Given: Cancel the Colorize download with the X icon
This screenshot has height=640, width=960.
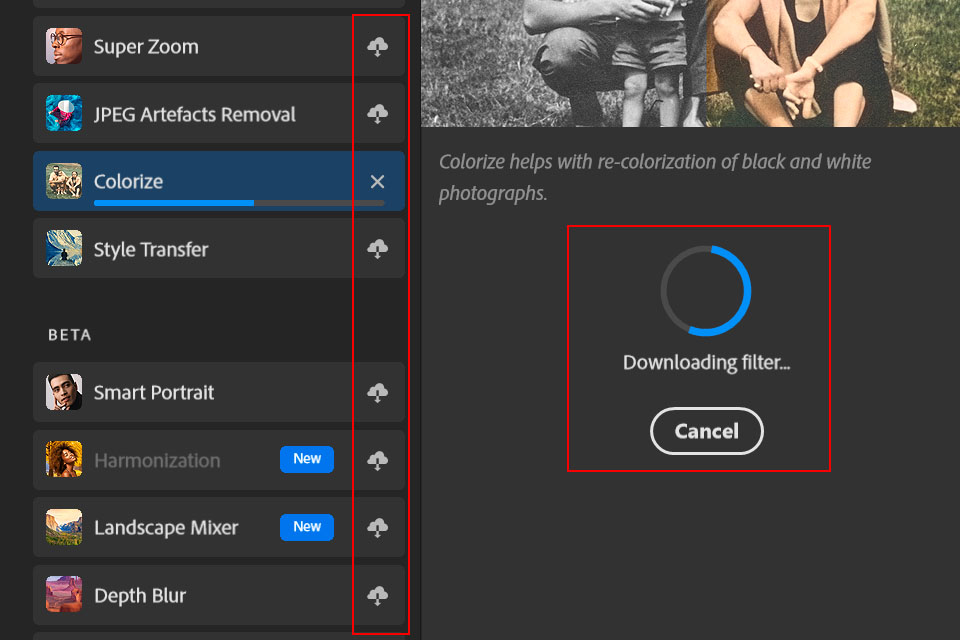Looking at the screenshot, I should point(378,181).
